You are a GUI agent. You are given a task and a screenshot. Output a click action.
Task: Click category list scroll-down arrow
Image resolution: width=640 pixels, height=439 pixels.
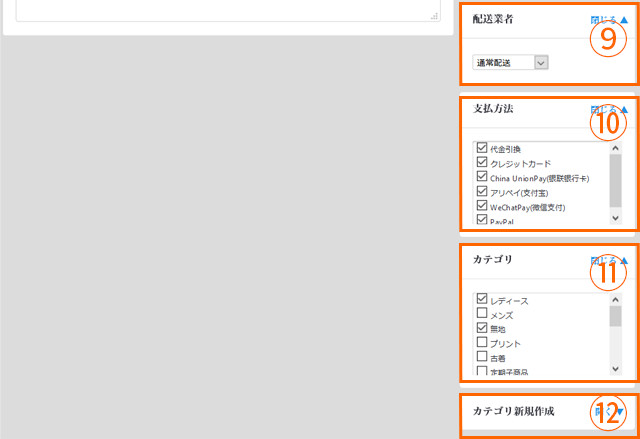(615, 368)
